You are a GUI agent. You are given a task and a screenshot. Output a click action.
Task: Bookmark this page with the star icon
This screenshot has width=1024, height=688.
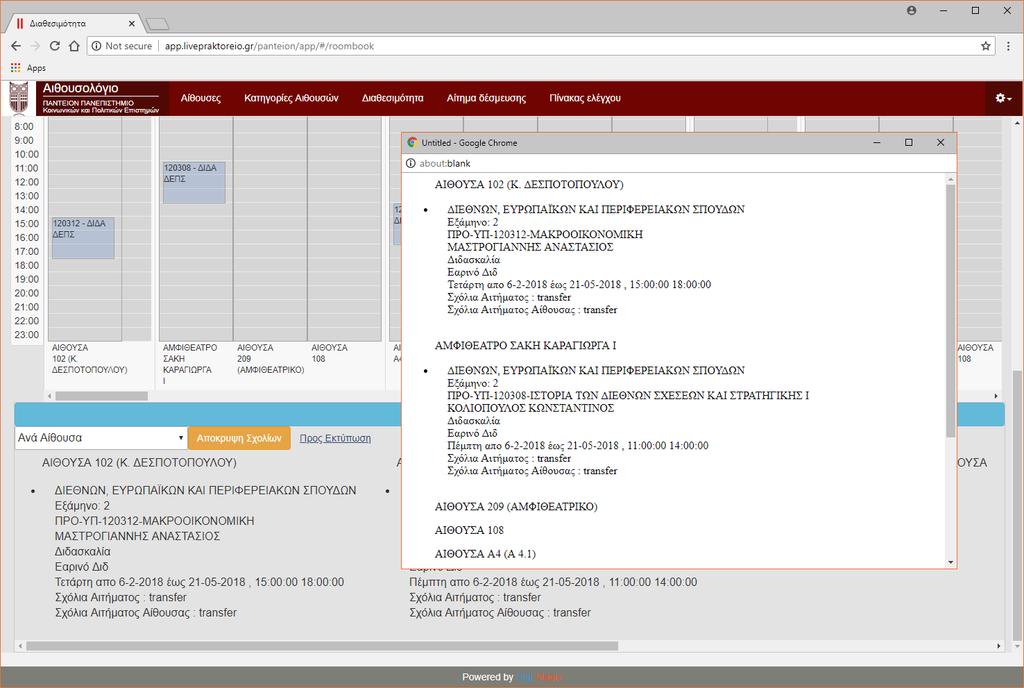[985, 46]
